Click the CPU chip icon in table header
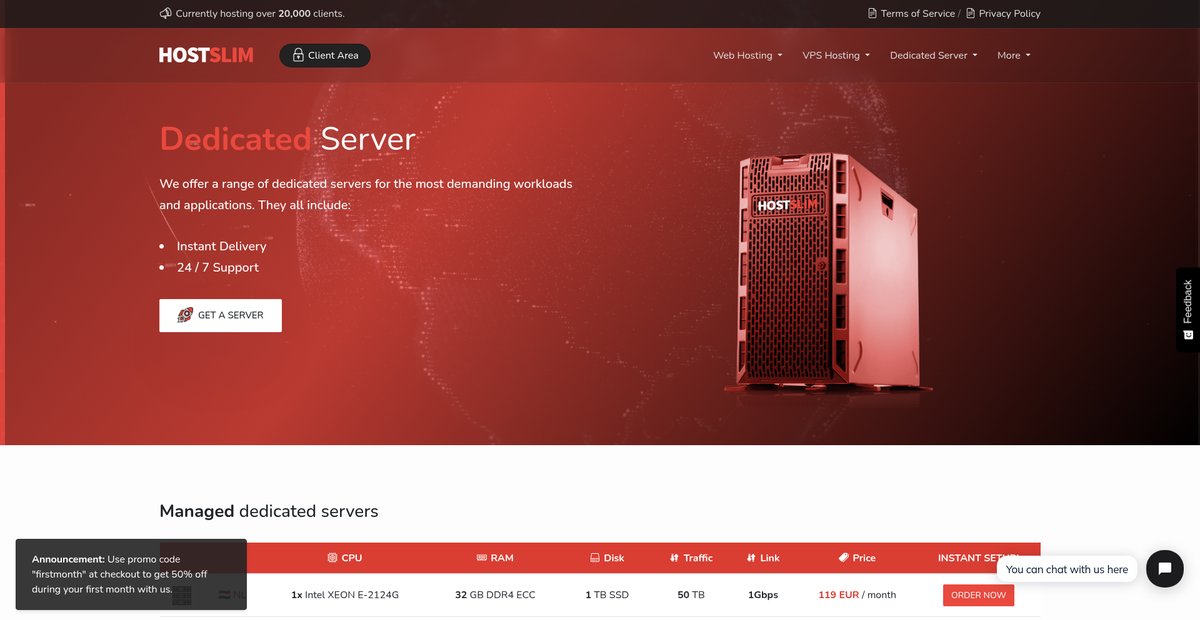This screenshot has width=1200, height=620. [x=332, y=558]
